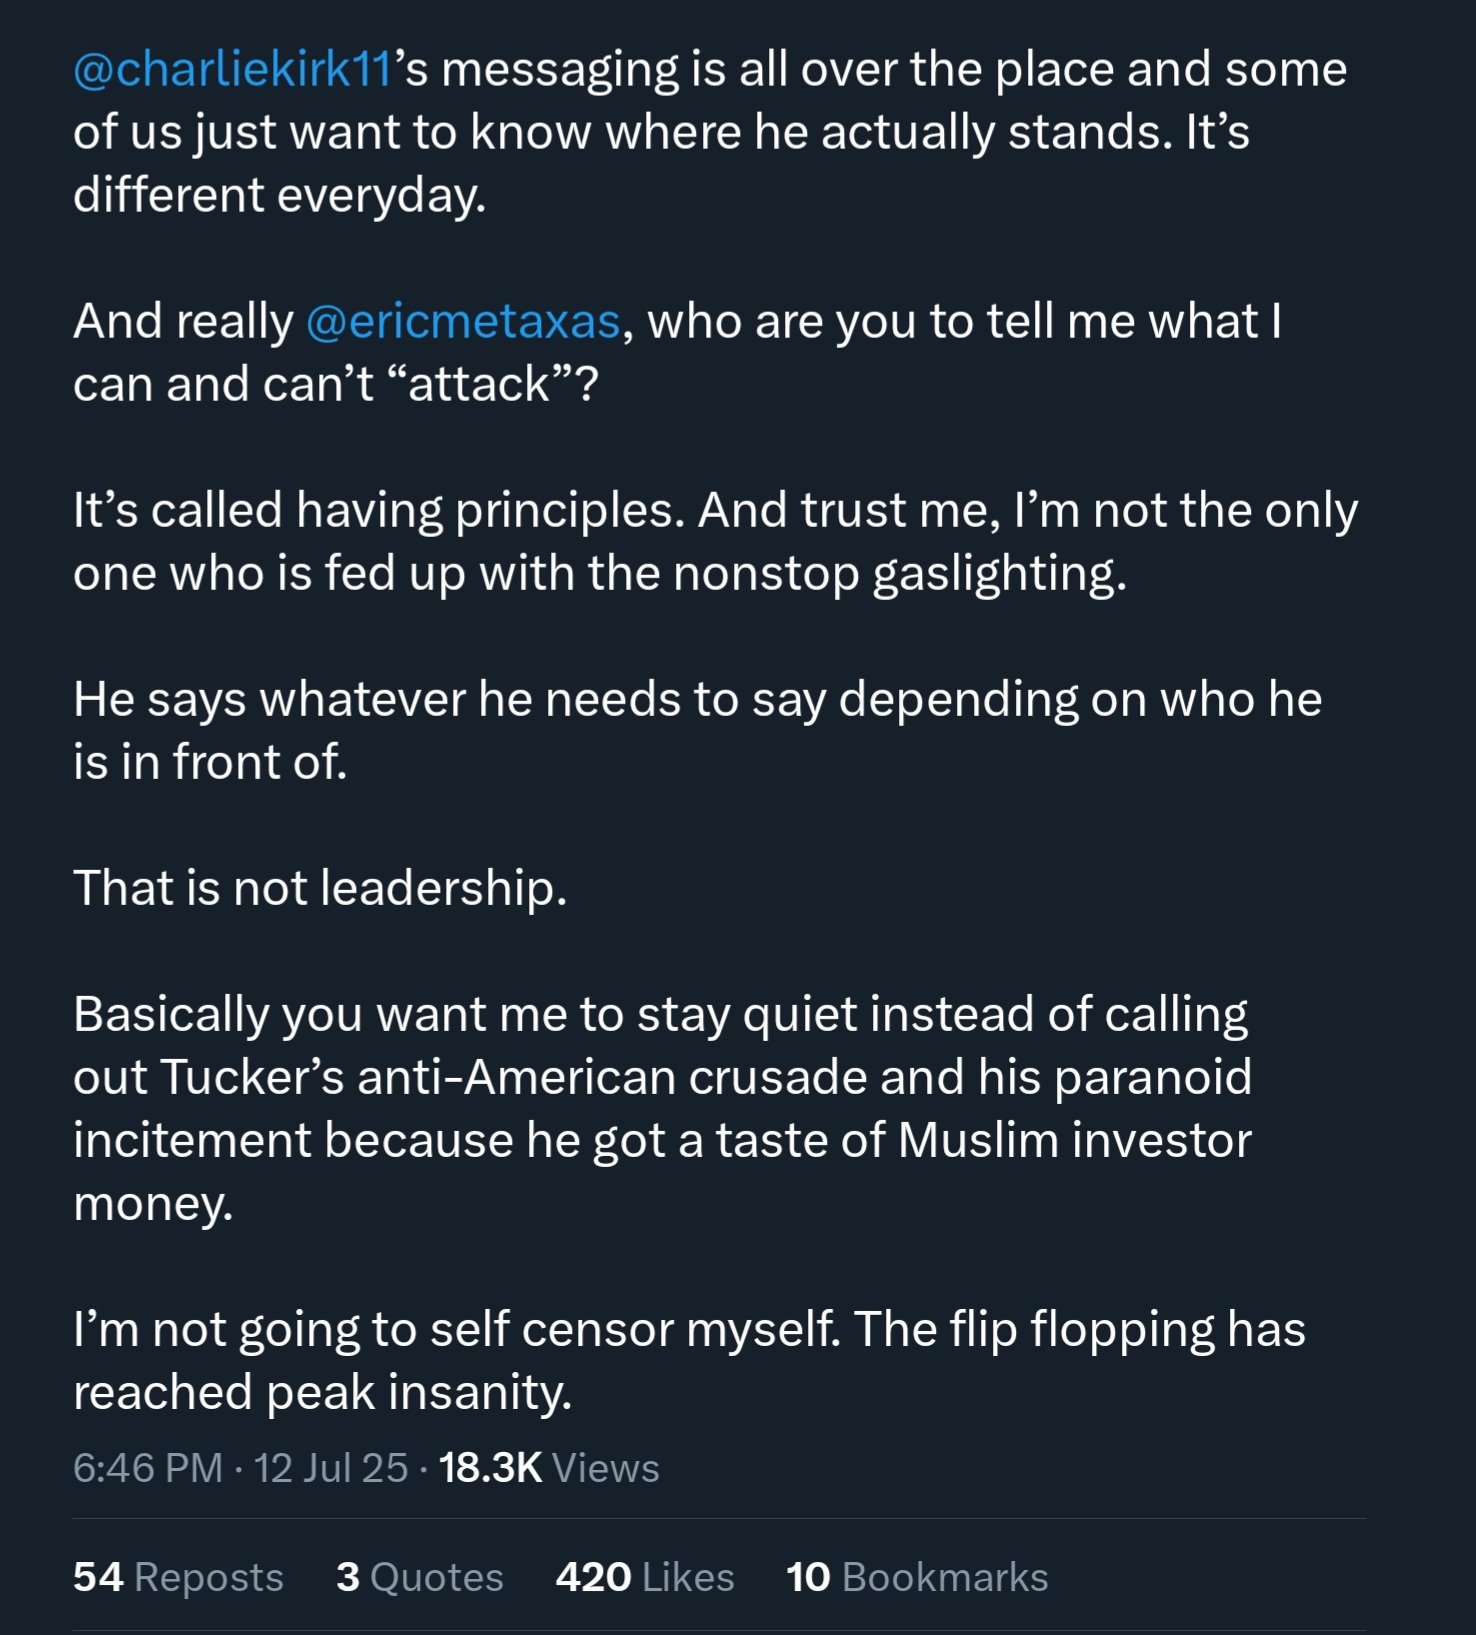
Task: Open the @ericmetaxas profile mention
Action: click(463, 322)
